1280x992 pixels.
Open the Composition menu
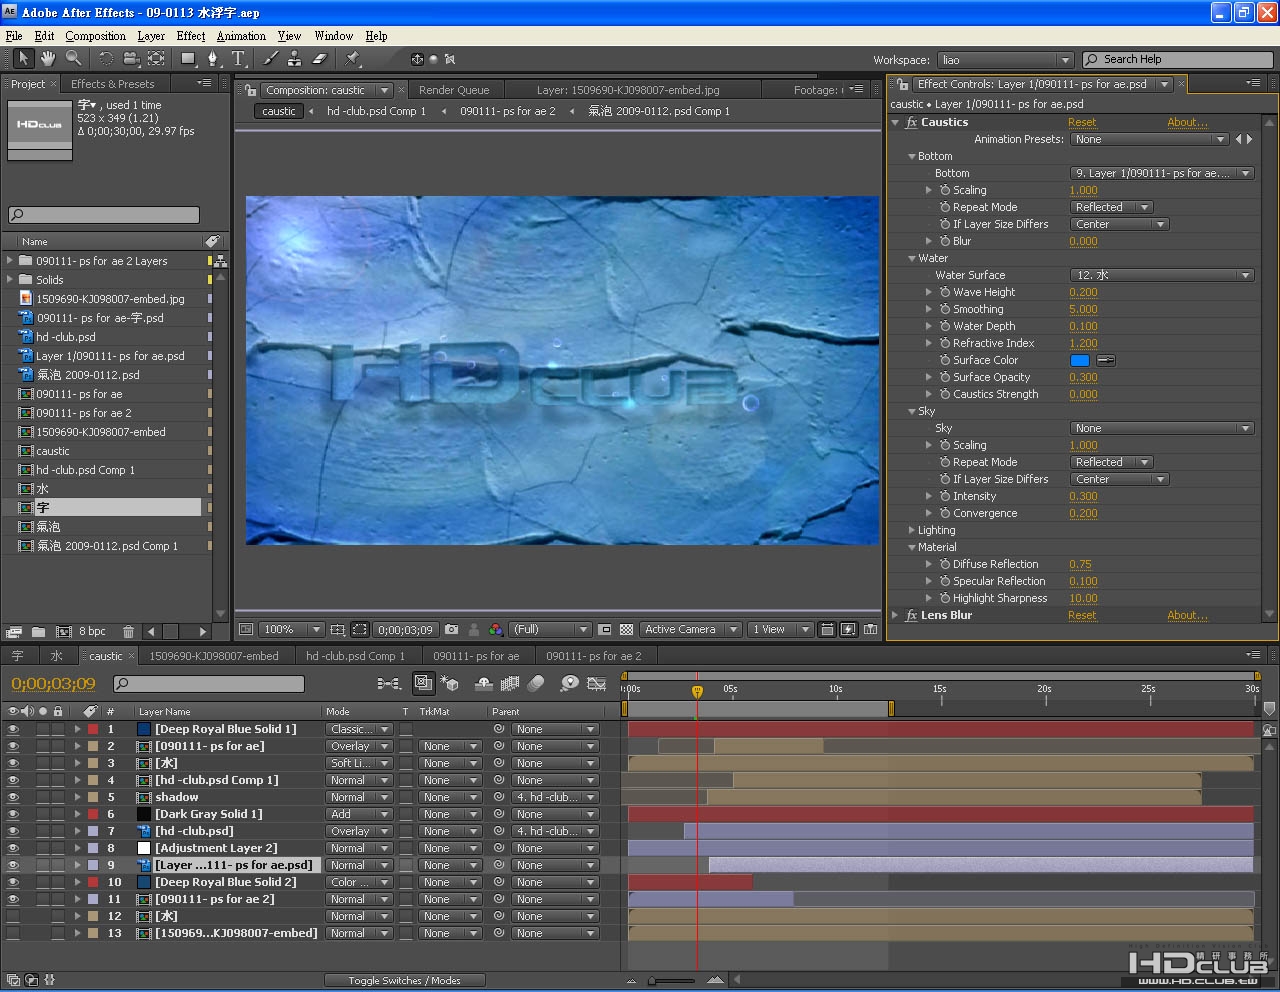click(x=95, y=36)
